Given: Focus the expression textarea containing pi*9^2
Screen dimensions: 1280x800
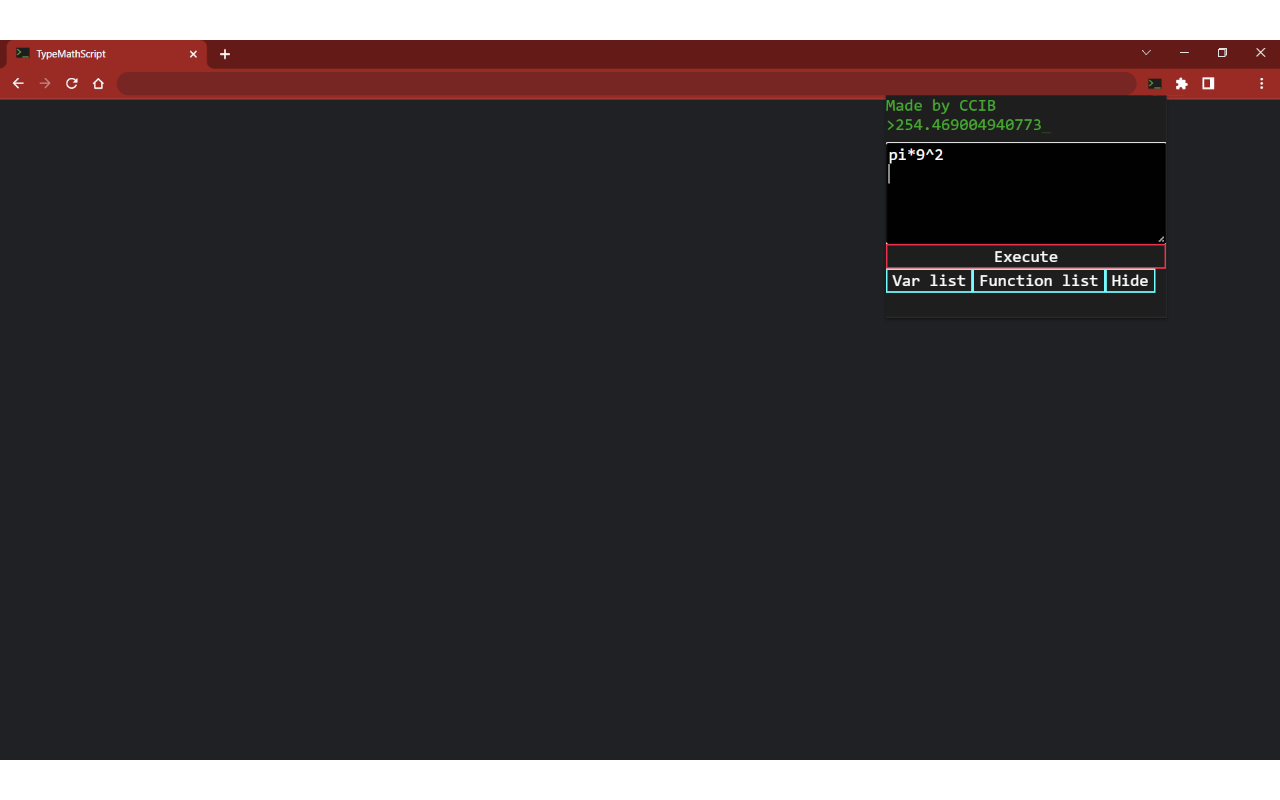Looking at the screenshot, I should (x=1026, y=193).
